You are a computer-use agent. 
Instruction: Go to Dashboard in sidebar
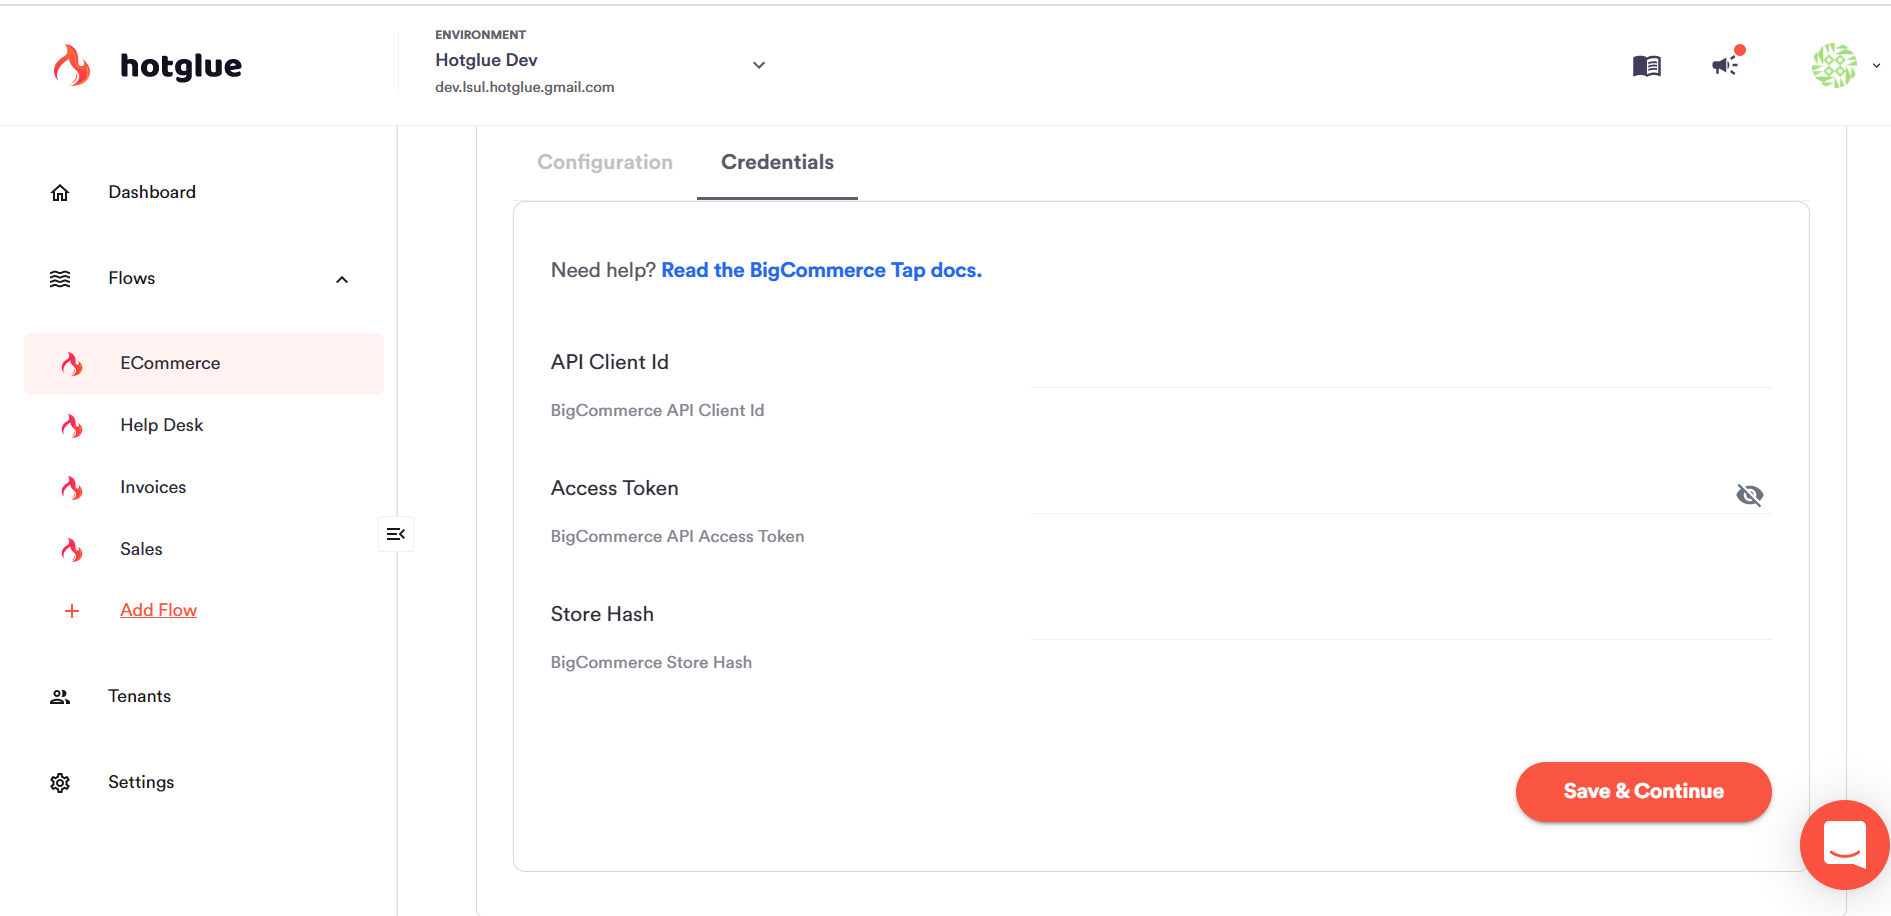(x=152, y=192)
